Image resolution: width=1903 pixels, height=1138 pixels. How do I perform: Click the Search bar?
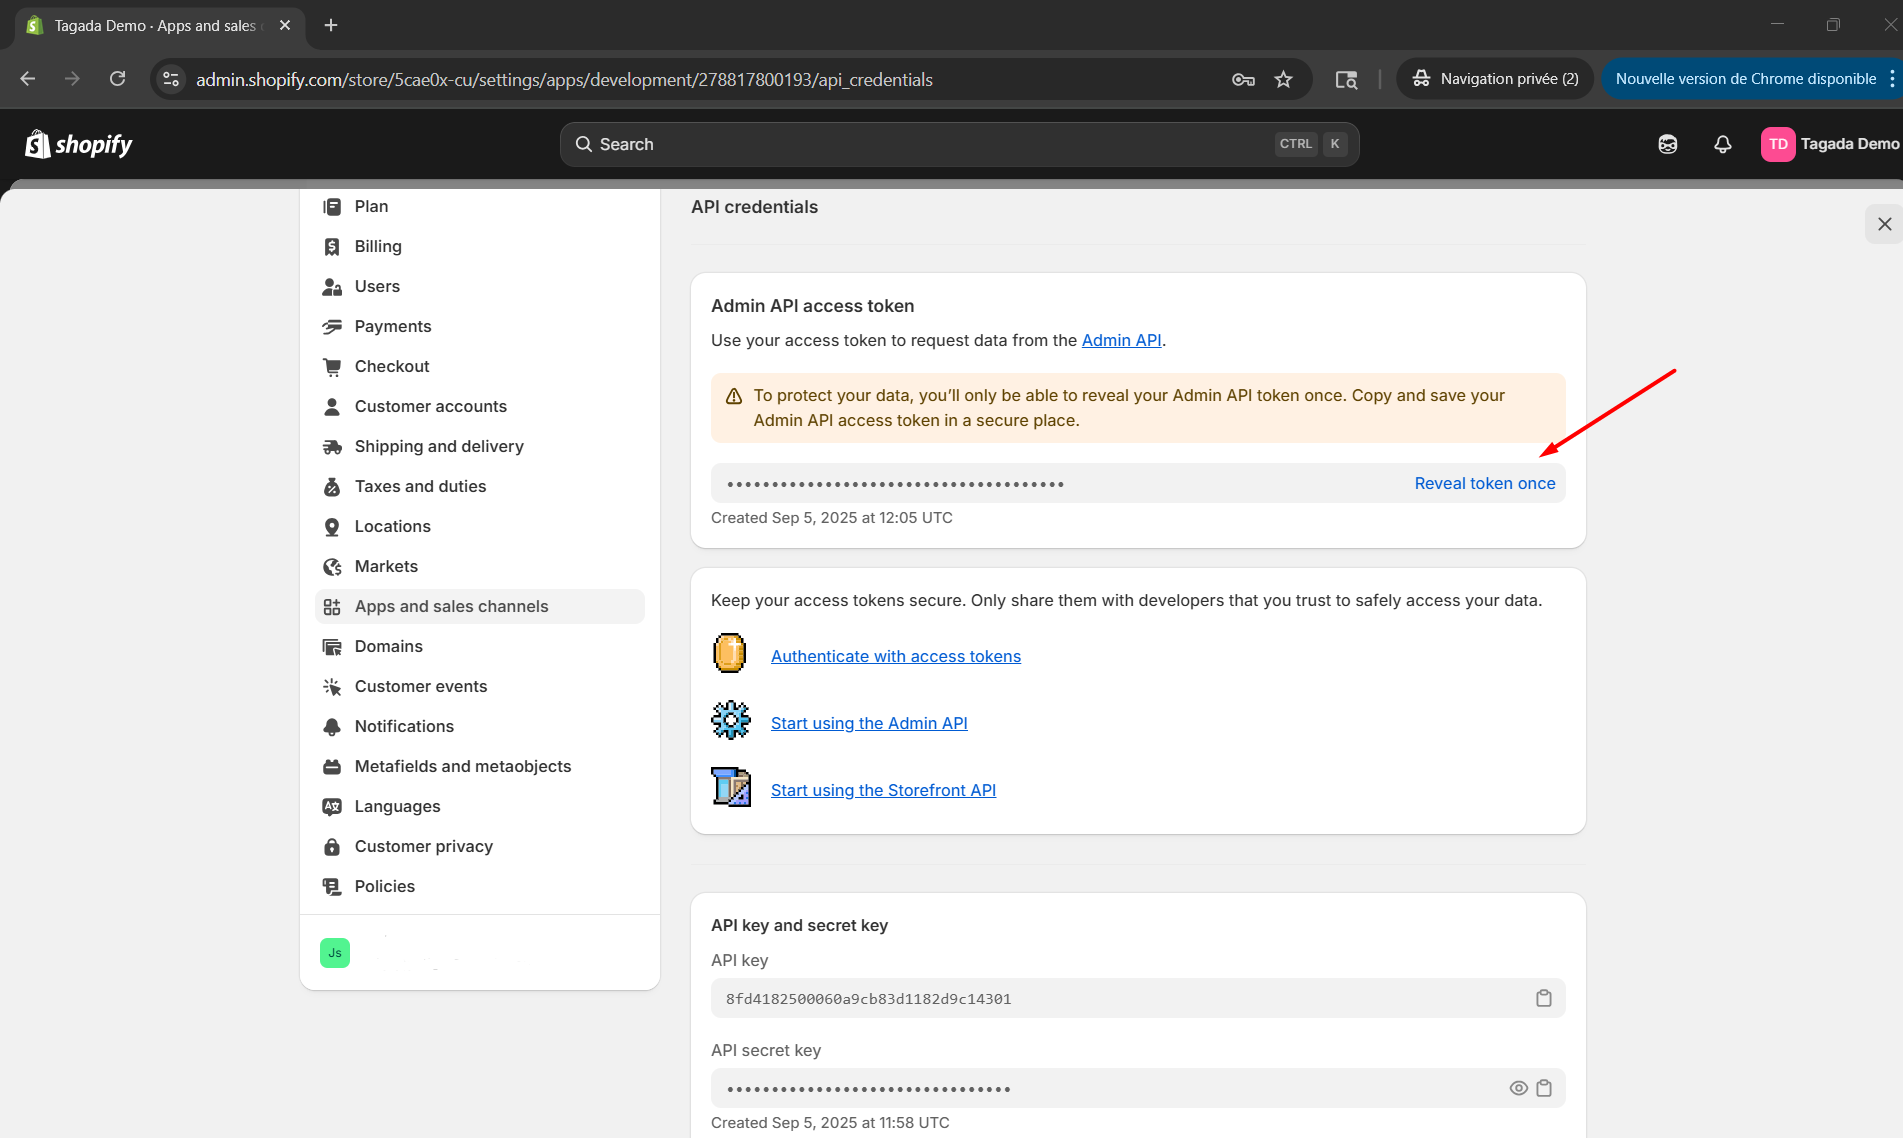pos(959,144)
